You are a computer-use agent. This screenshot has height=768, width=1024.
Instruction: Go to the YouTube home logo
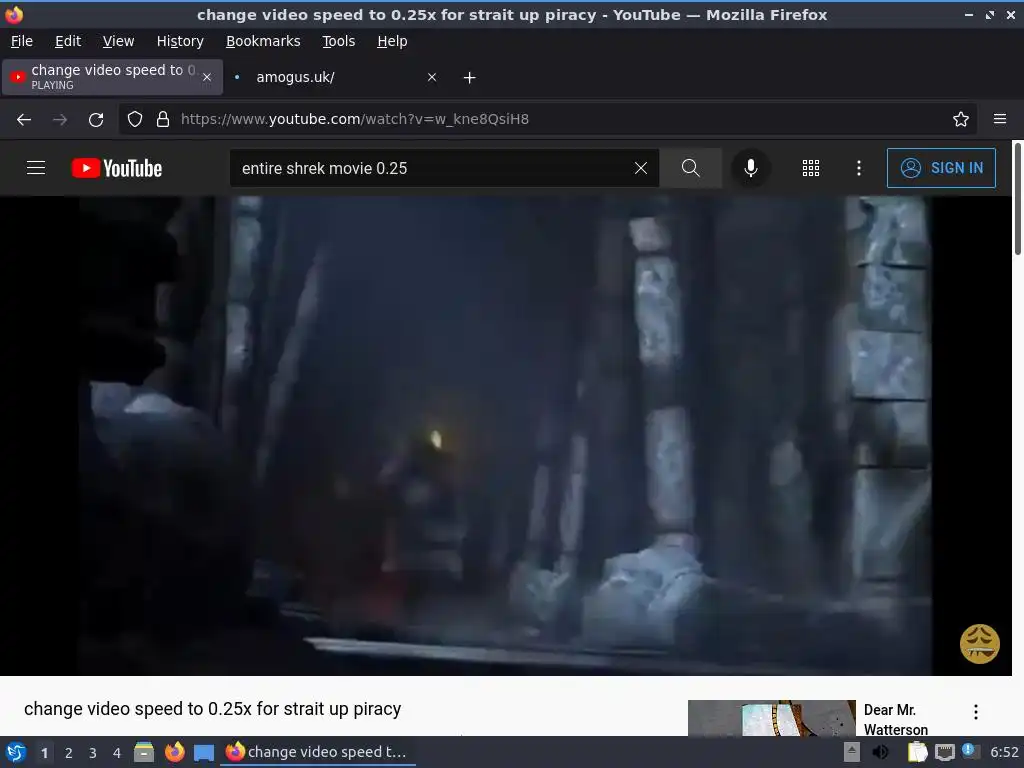[116, 168]
